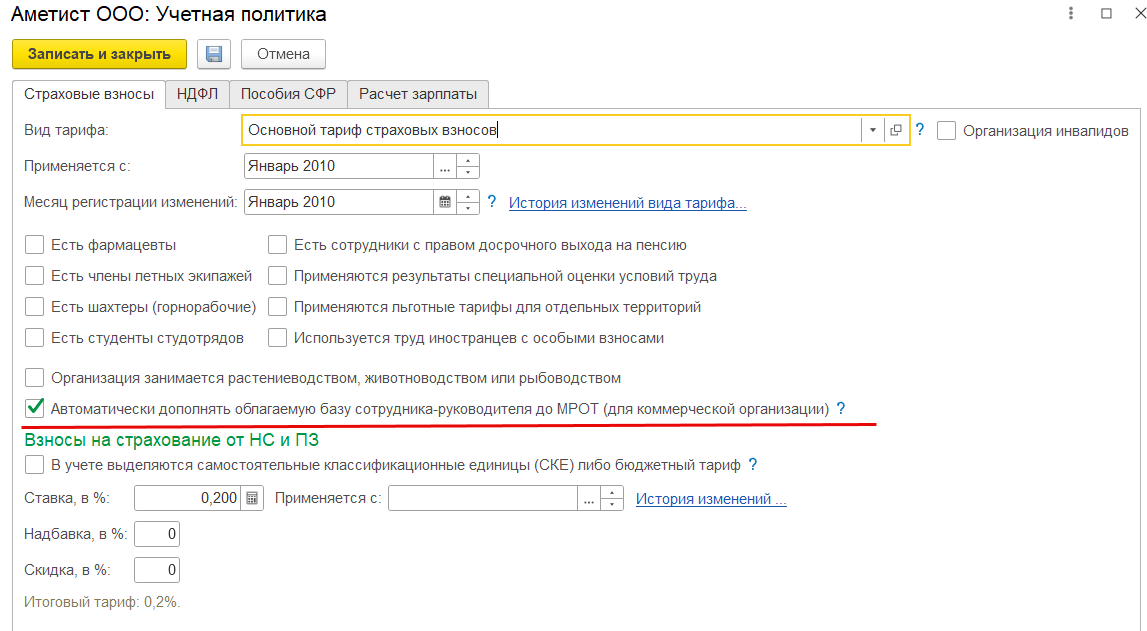Switch to the НДФЛ tab
The height and width of the screenshot is (631, 1147).
point(197,93)
